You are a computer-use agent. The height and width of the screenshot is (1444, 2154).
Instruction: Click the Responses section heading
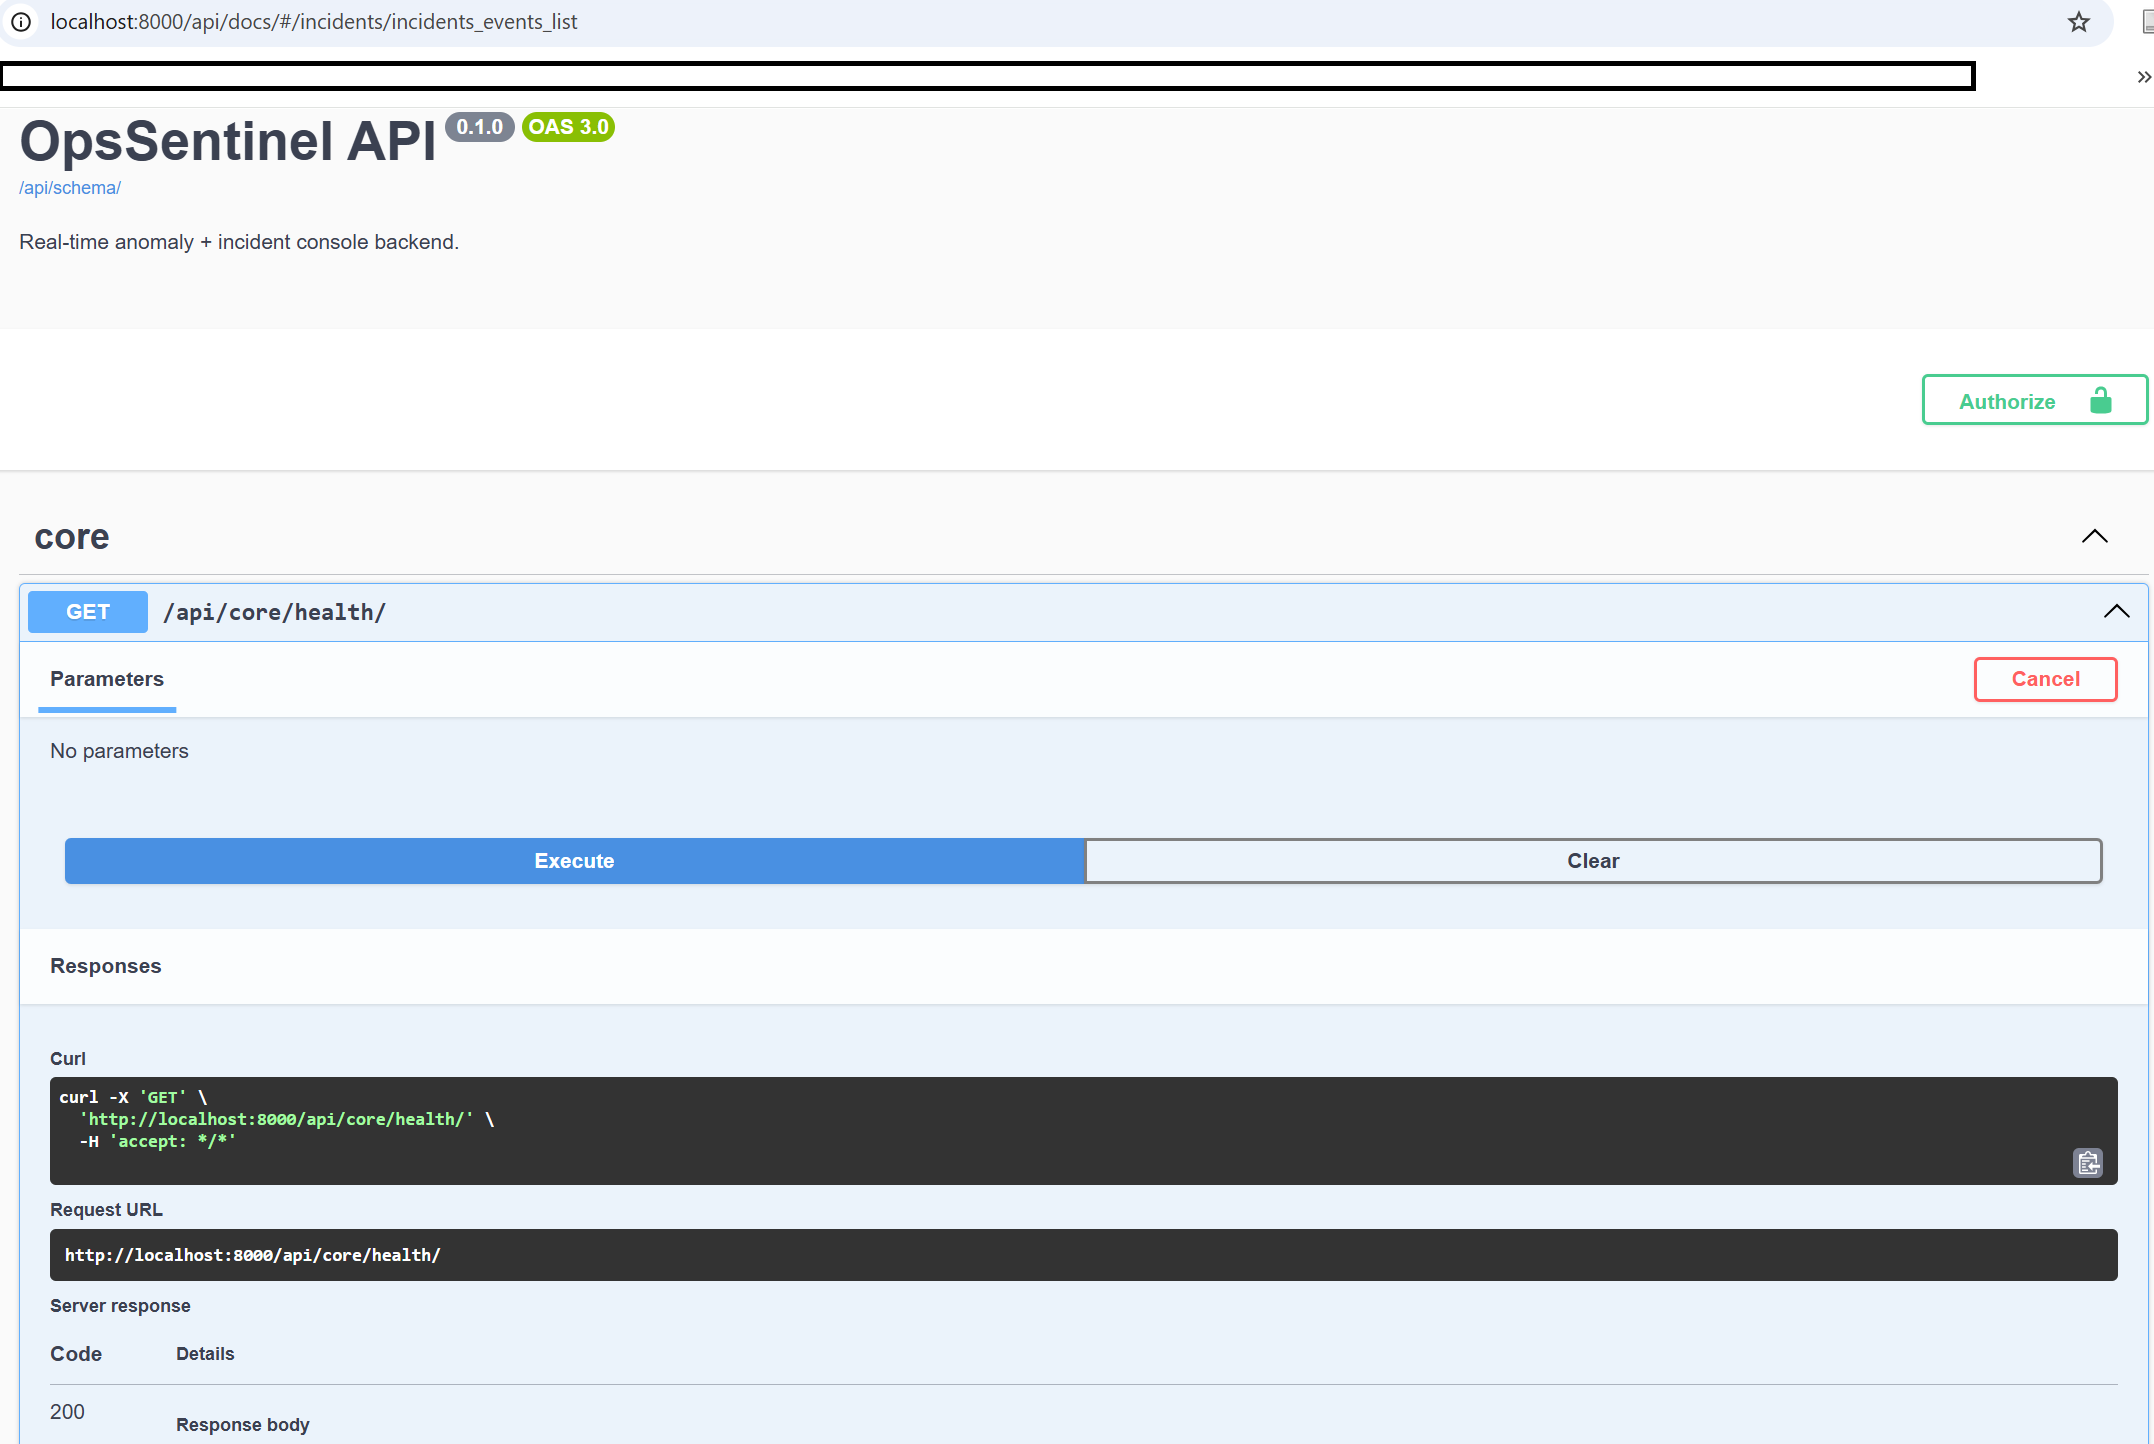coord(105,966)
